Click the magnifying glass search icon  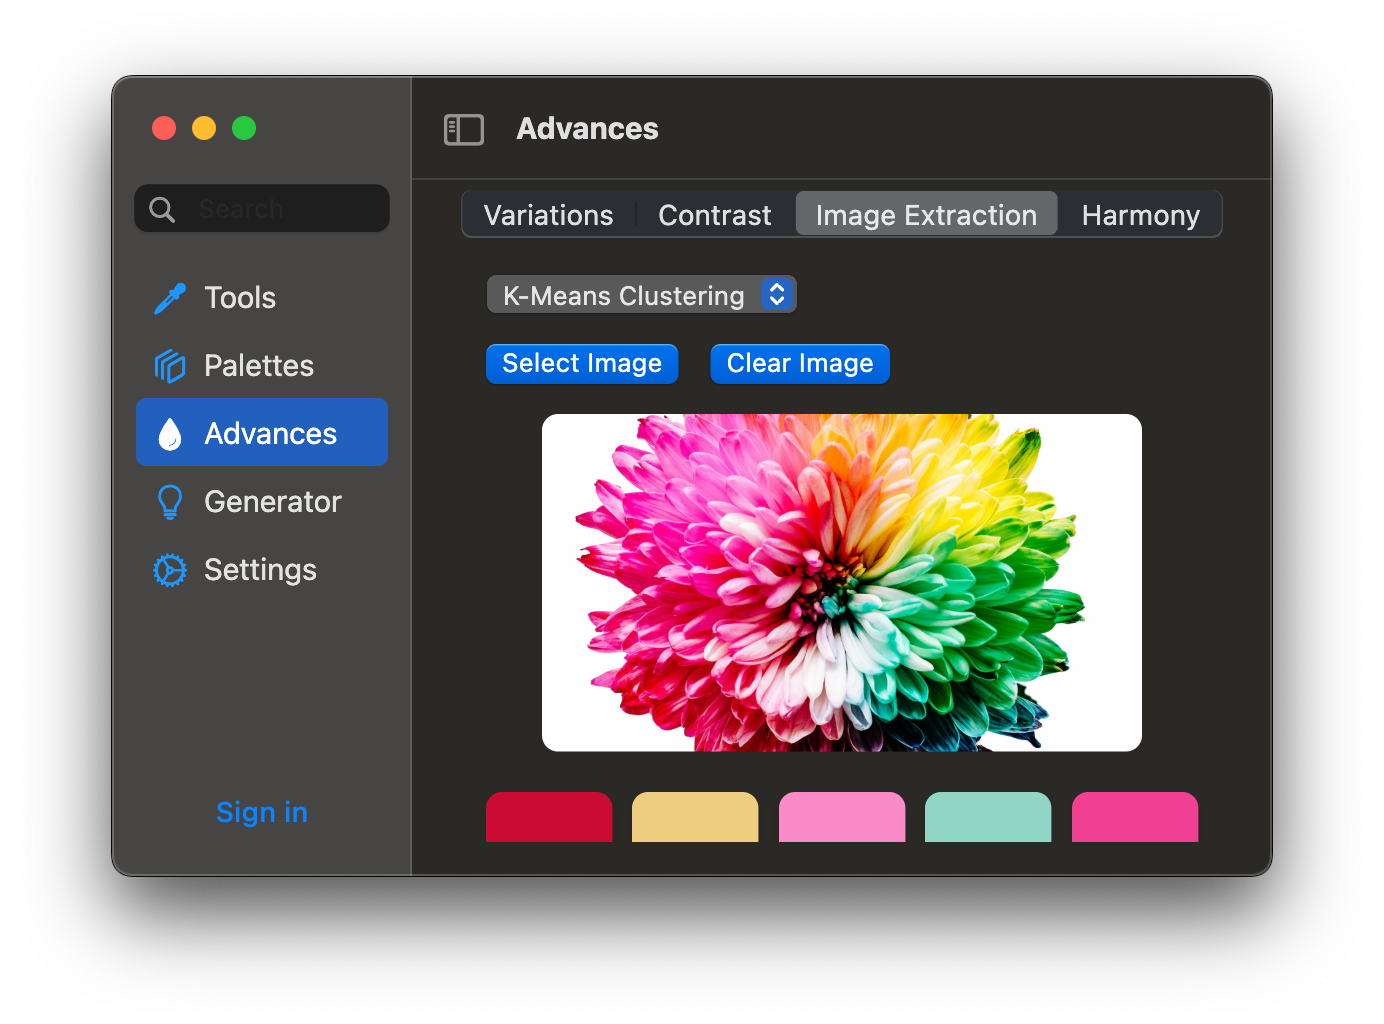(x=162, y=209)
